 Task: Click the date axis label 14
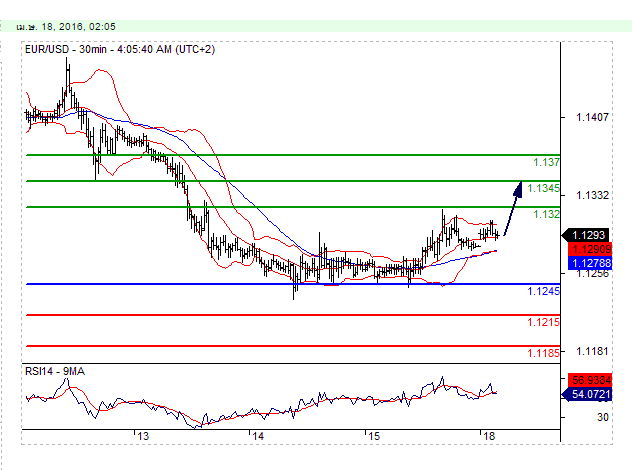point(258,436)
